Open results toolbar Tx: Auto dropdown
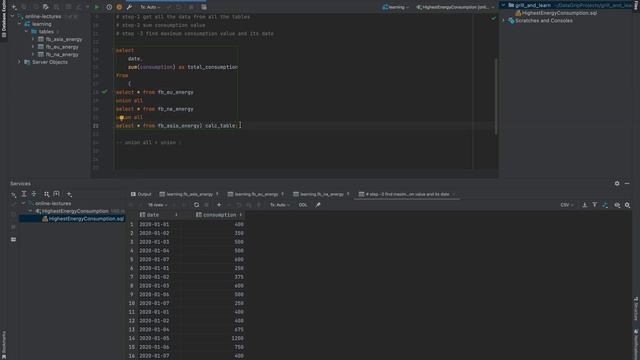The image size is (640, 360). [x=280, y=205]
